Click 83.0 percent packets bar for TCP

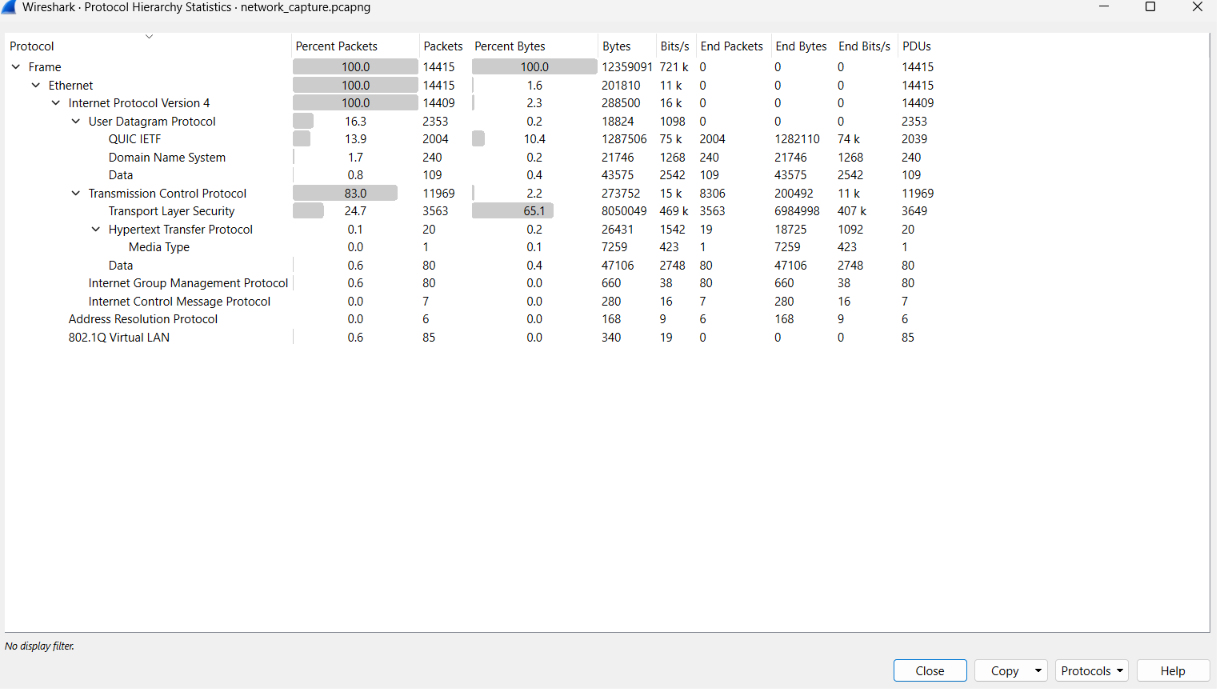click(x=345, y=193)
